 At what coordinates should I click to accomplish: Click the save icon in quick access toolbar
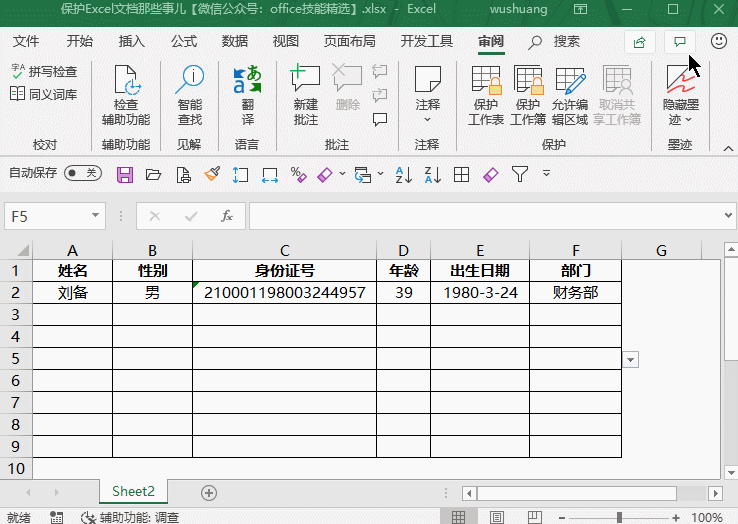(125, 174)
